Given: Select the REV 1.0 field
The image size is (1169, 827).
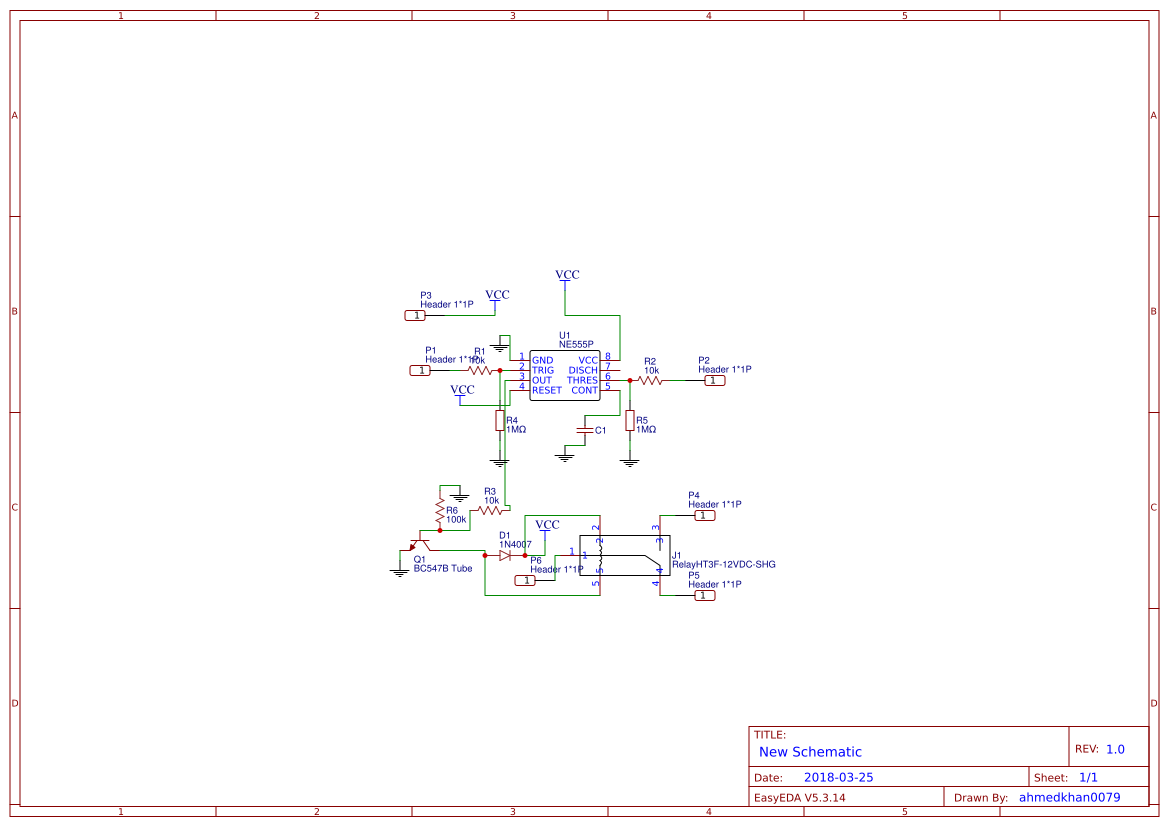Looking at the screenshot, I should click(1107, 747).
